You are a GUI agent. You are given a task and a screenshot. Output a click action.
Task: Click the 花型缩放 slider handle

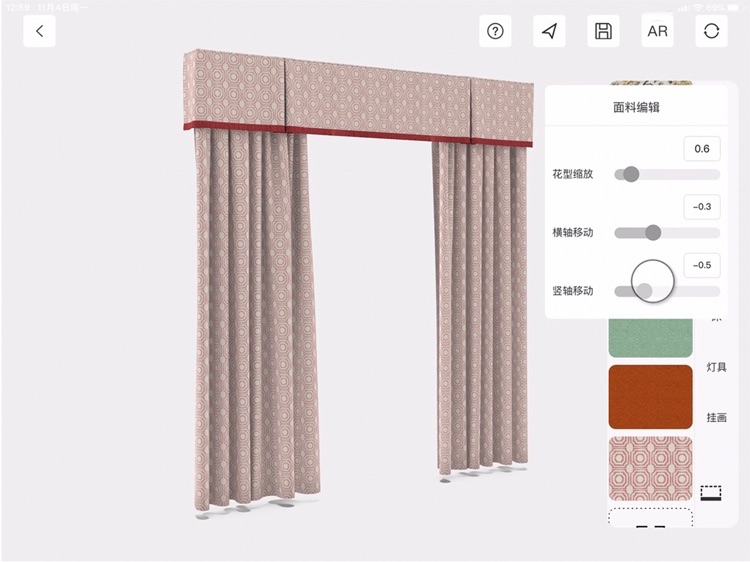pyautogui.click(x=631, y=174)
